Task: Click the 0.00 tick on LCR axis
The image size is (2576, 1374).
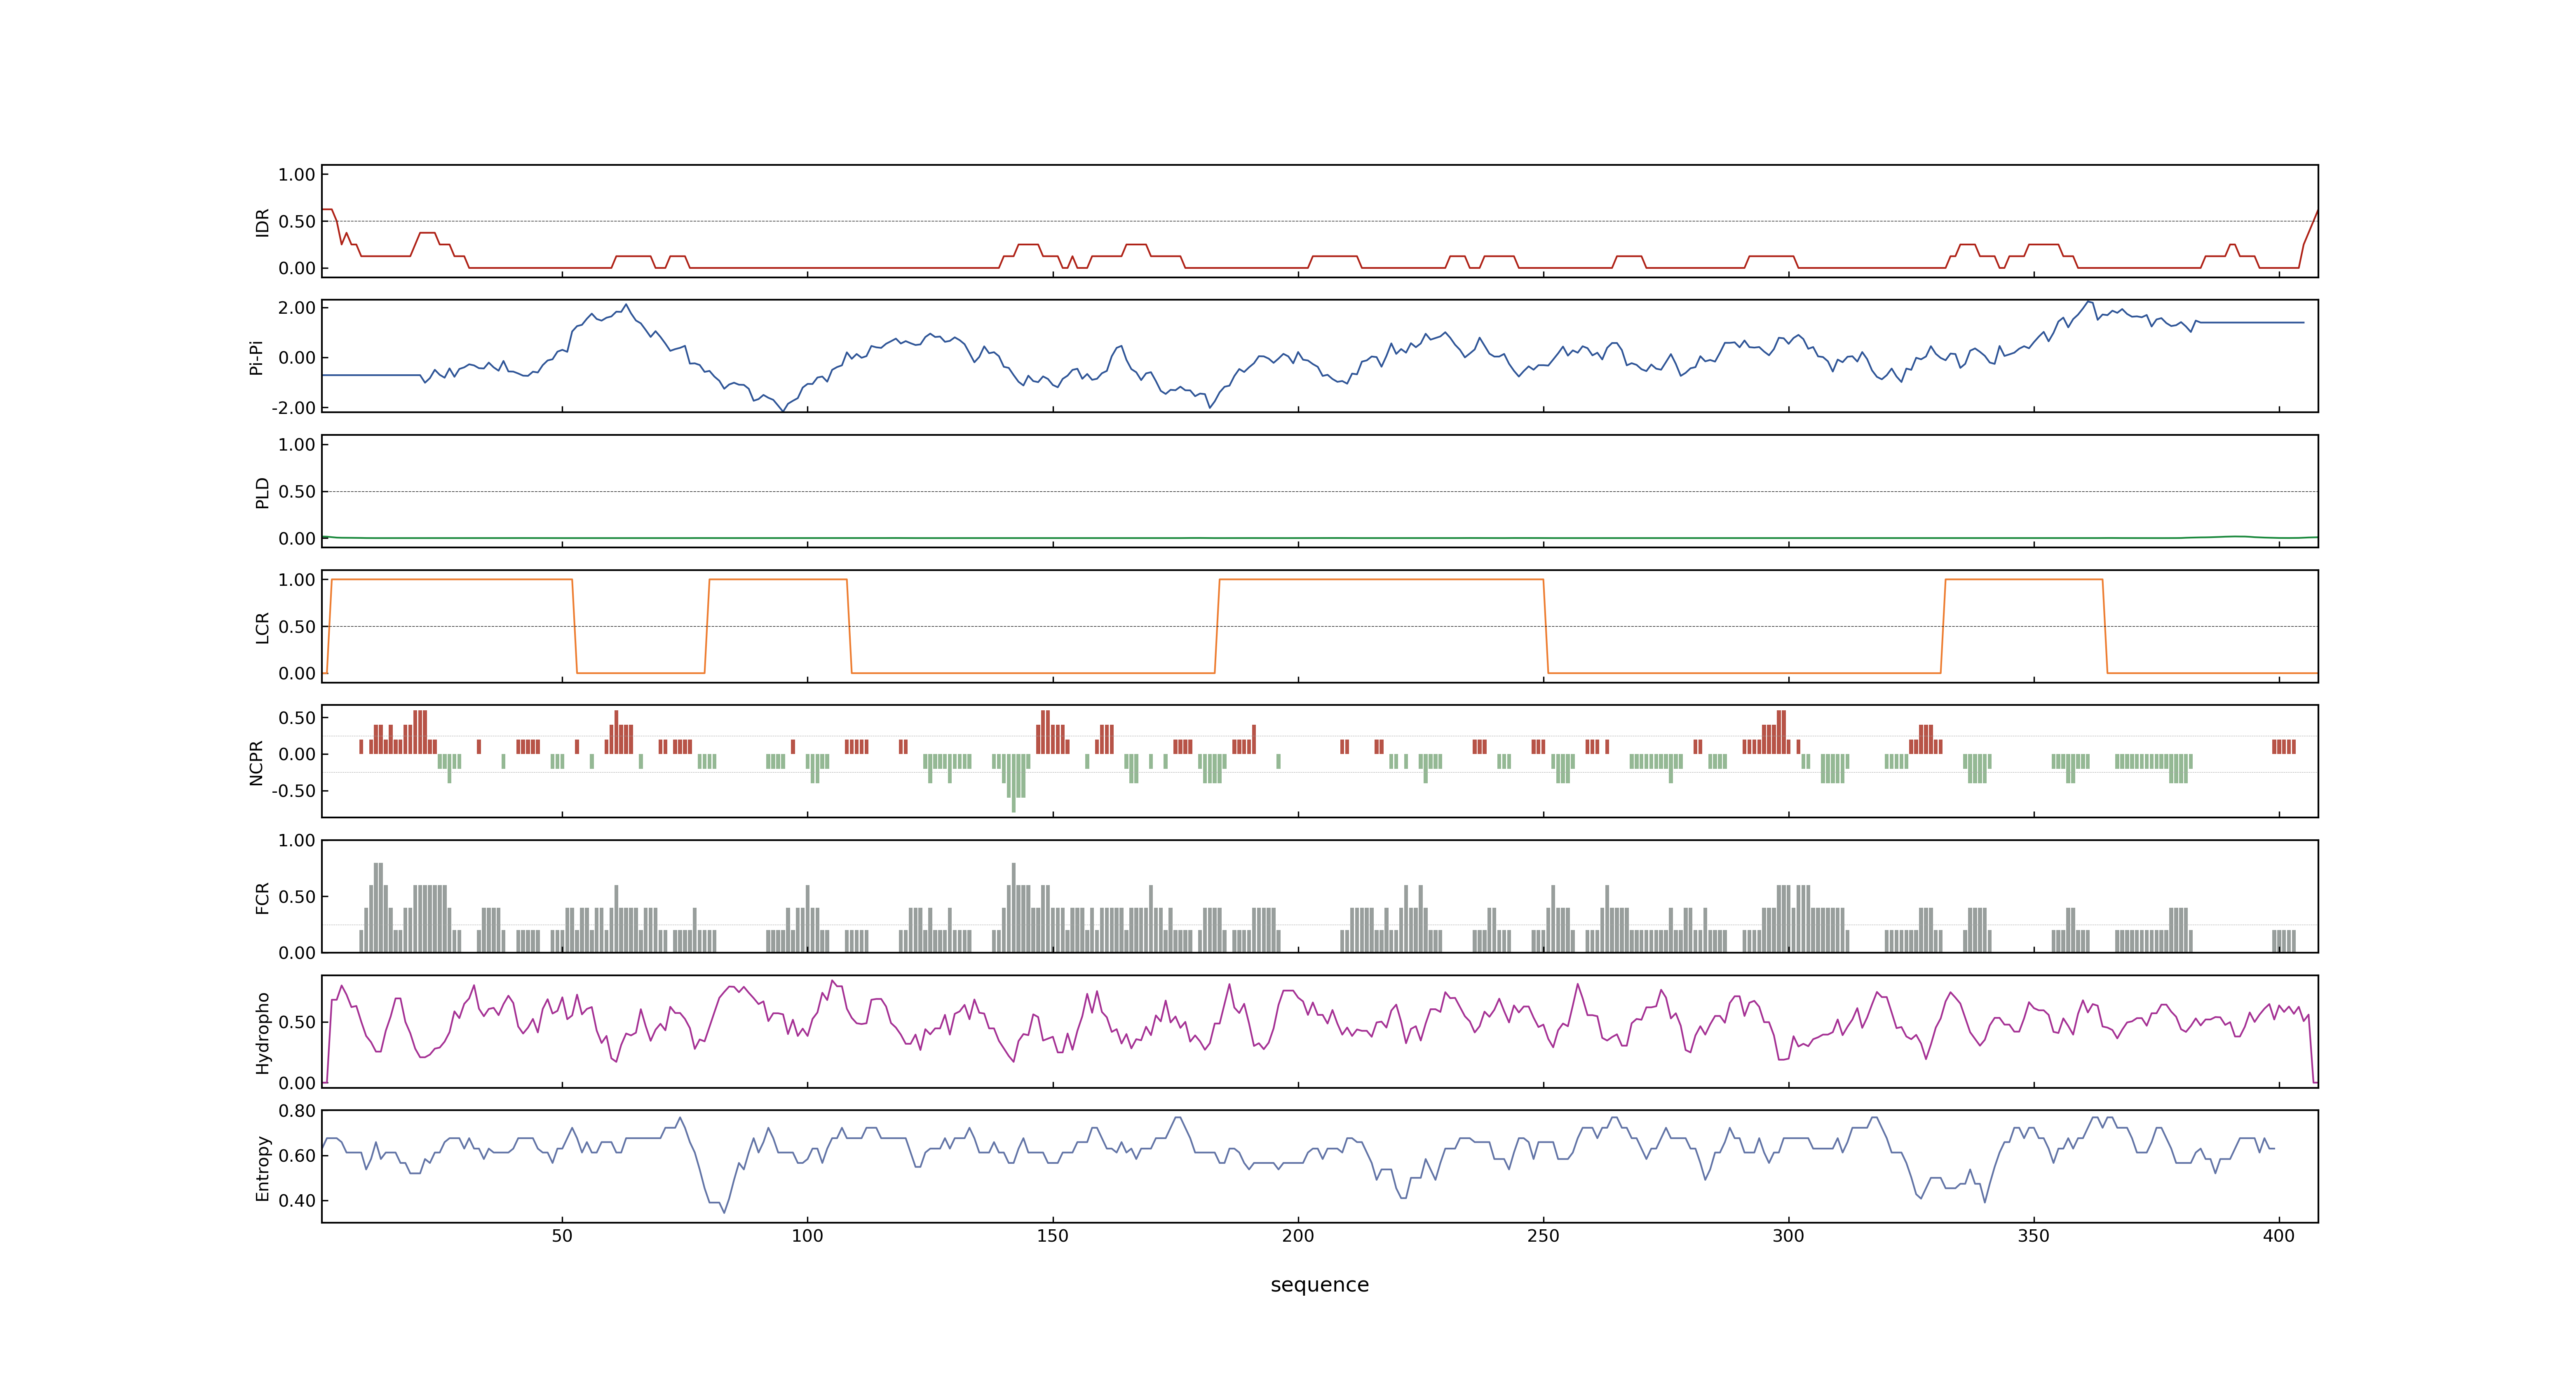Action: (x=297, y=673)
